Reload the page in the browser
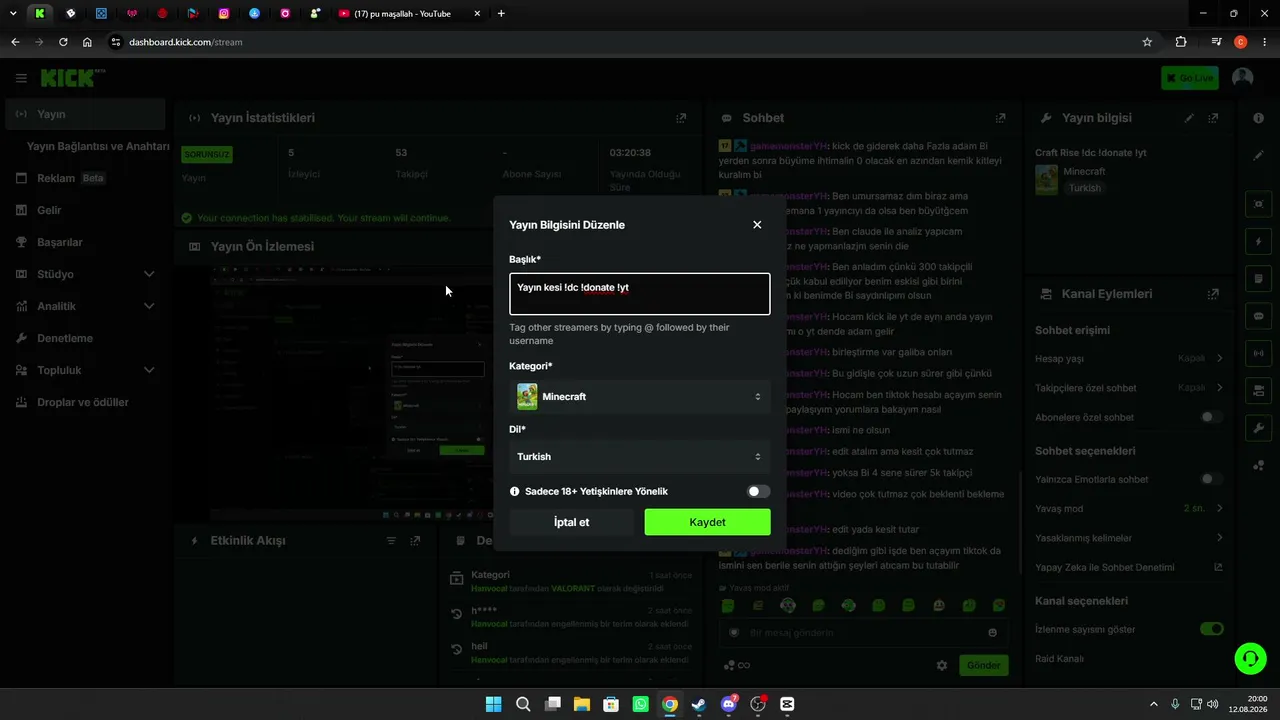1280x720 pixels. tap(63, 42)
